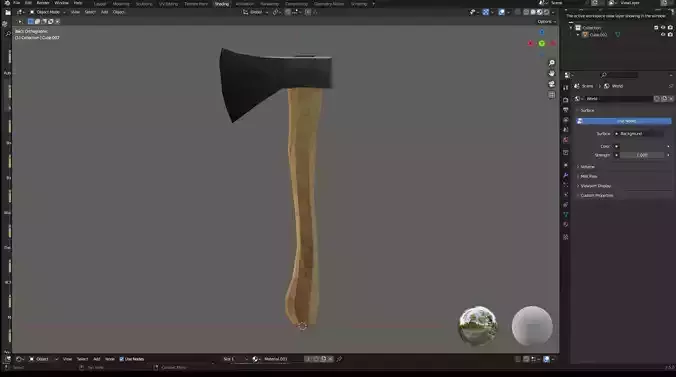Image resolution: width=676 pixels, height=377 pixels.
Task: Switch orthographic/perspective grid icon in viewport
Action: tap(551, 95)
